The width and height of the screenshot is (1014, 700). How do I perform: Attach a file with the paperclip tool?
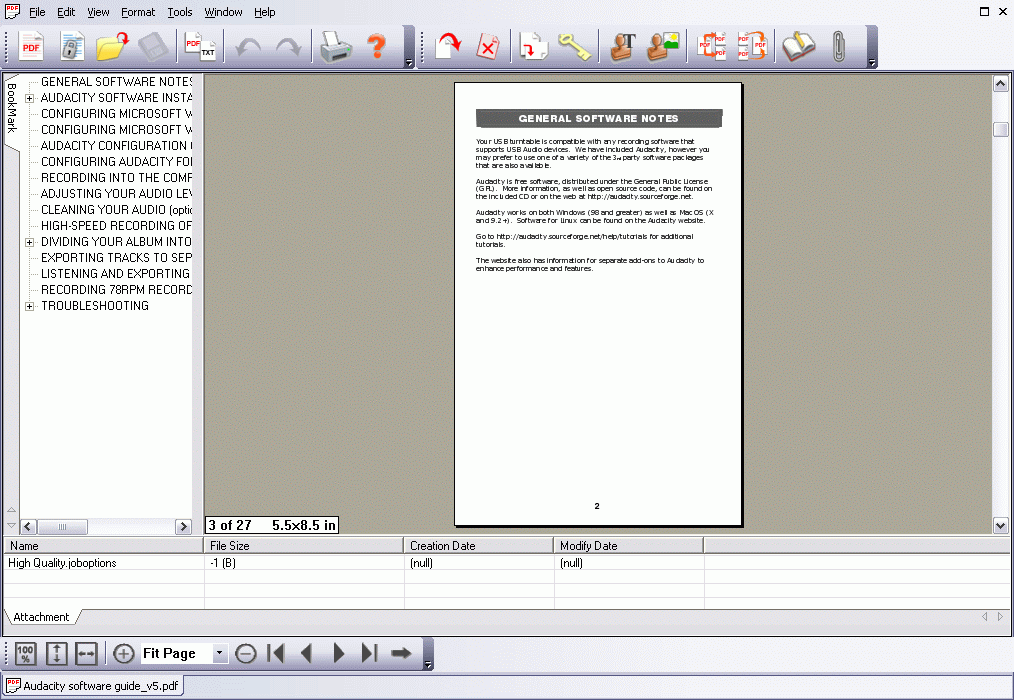838,46
